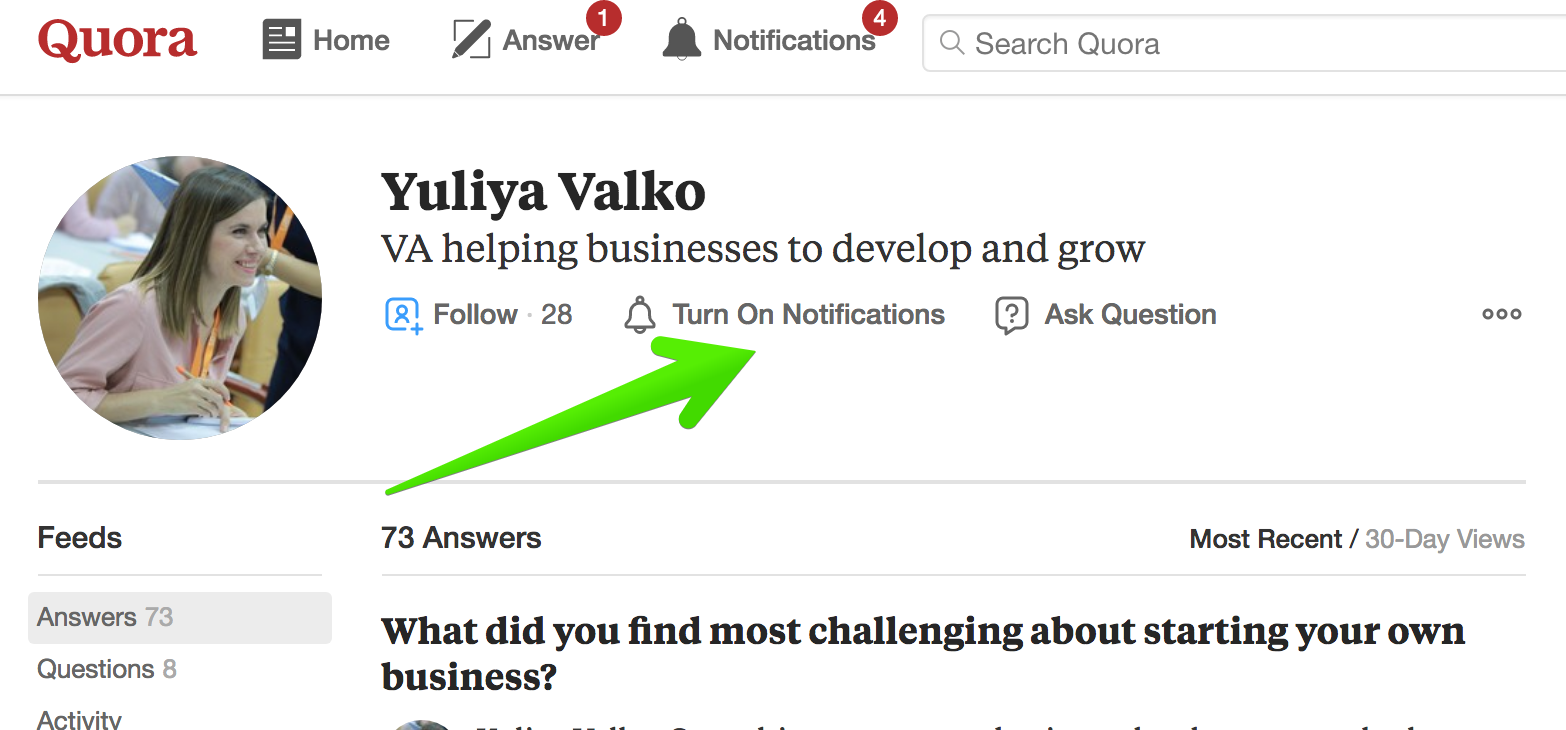This screenshot has width=1566, height=730.
Task: Click the Quora logo
Action: [117, 40]
